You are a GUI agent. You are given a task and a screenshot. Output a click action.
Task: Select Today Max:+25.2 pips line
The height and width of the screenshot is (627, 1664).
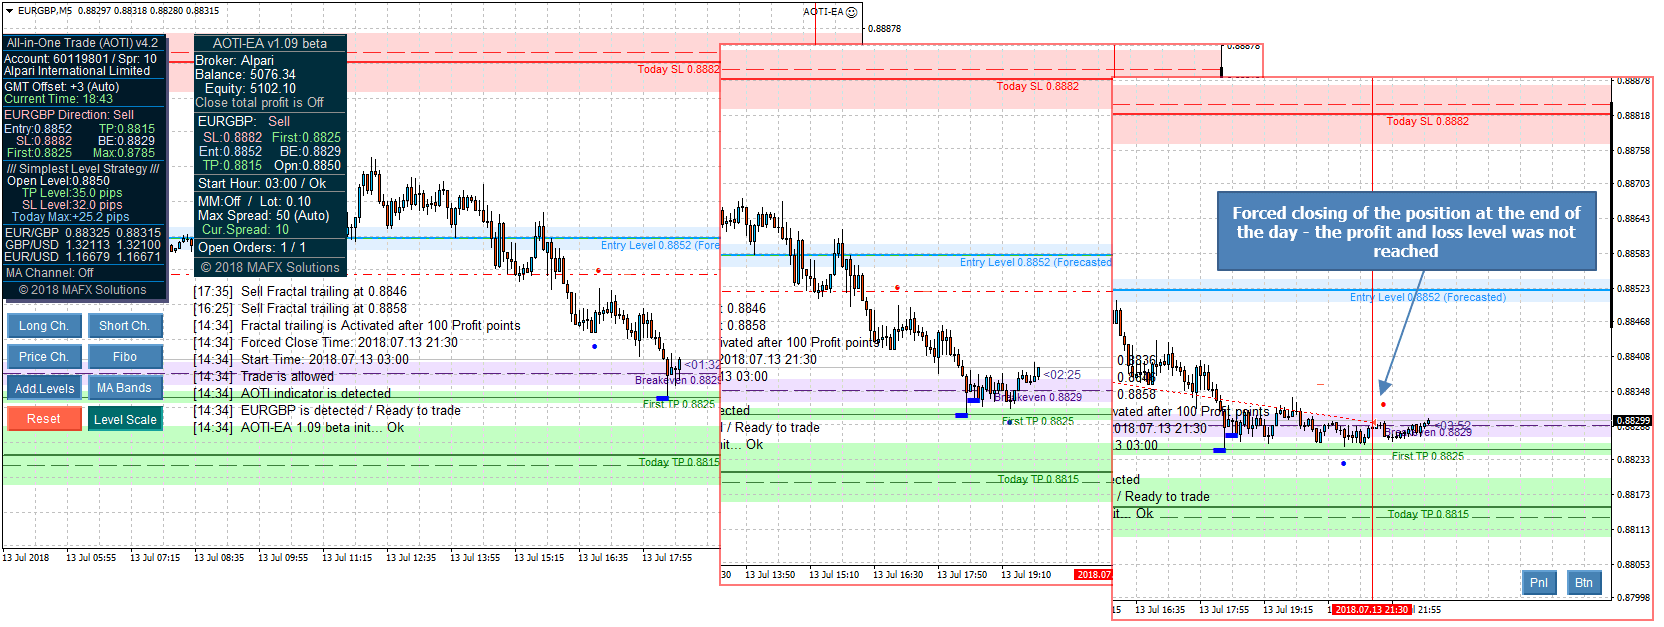(70, 217)
